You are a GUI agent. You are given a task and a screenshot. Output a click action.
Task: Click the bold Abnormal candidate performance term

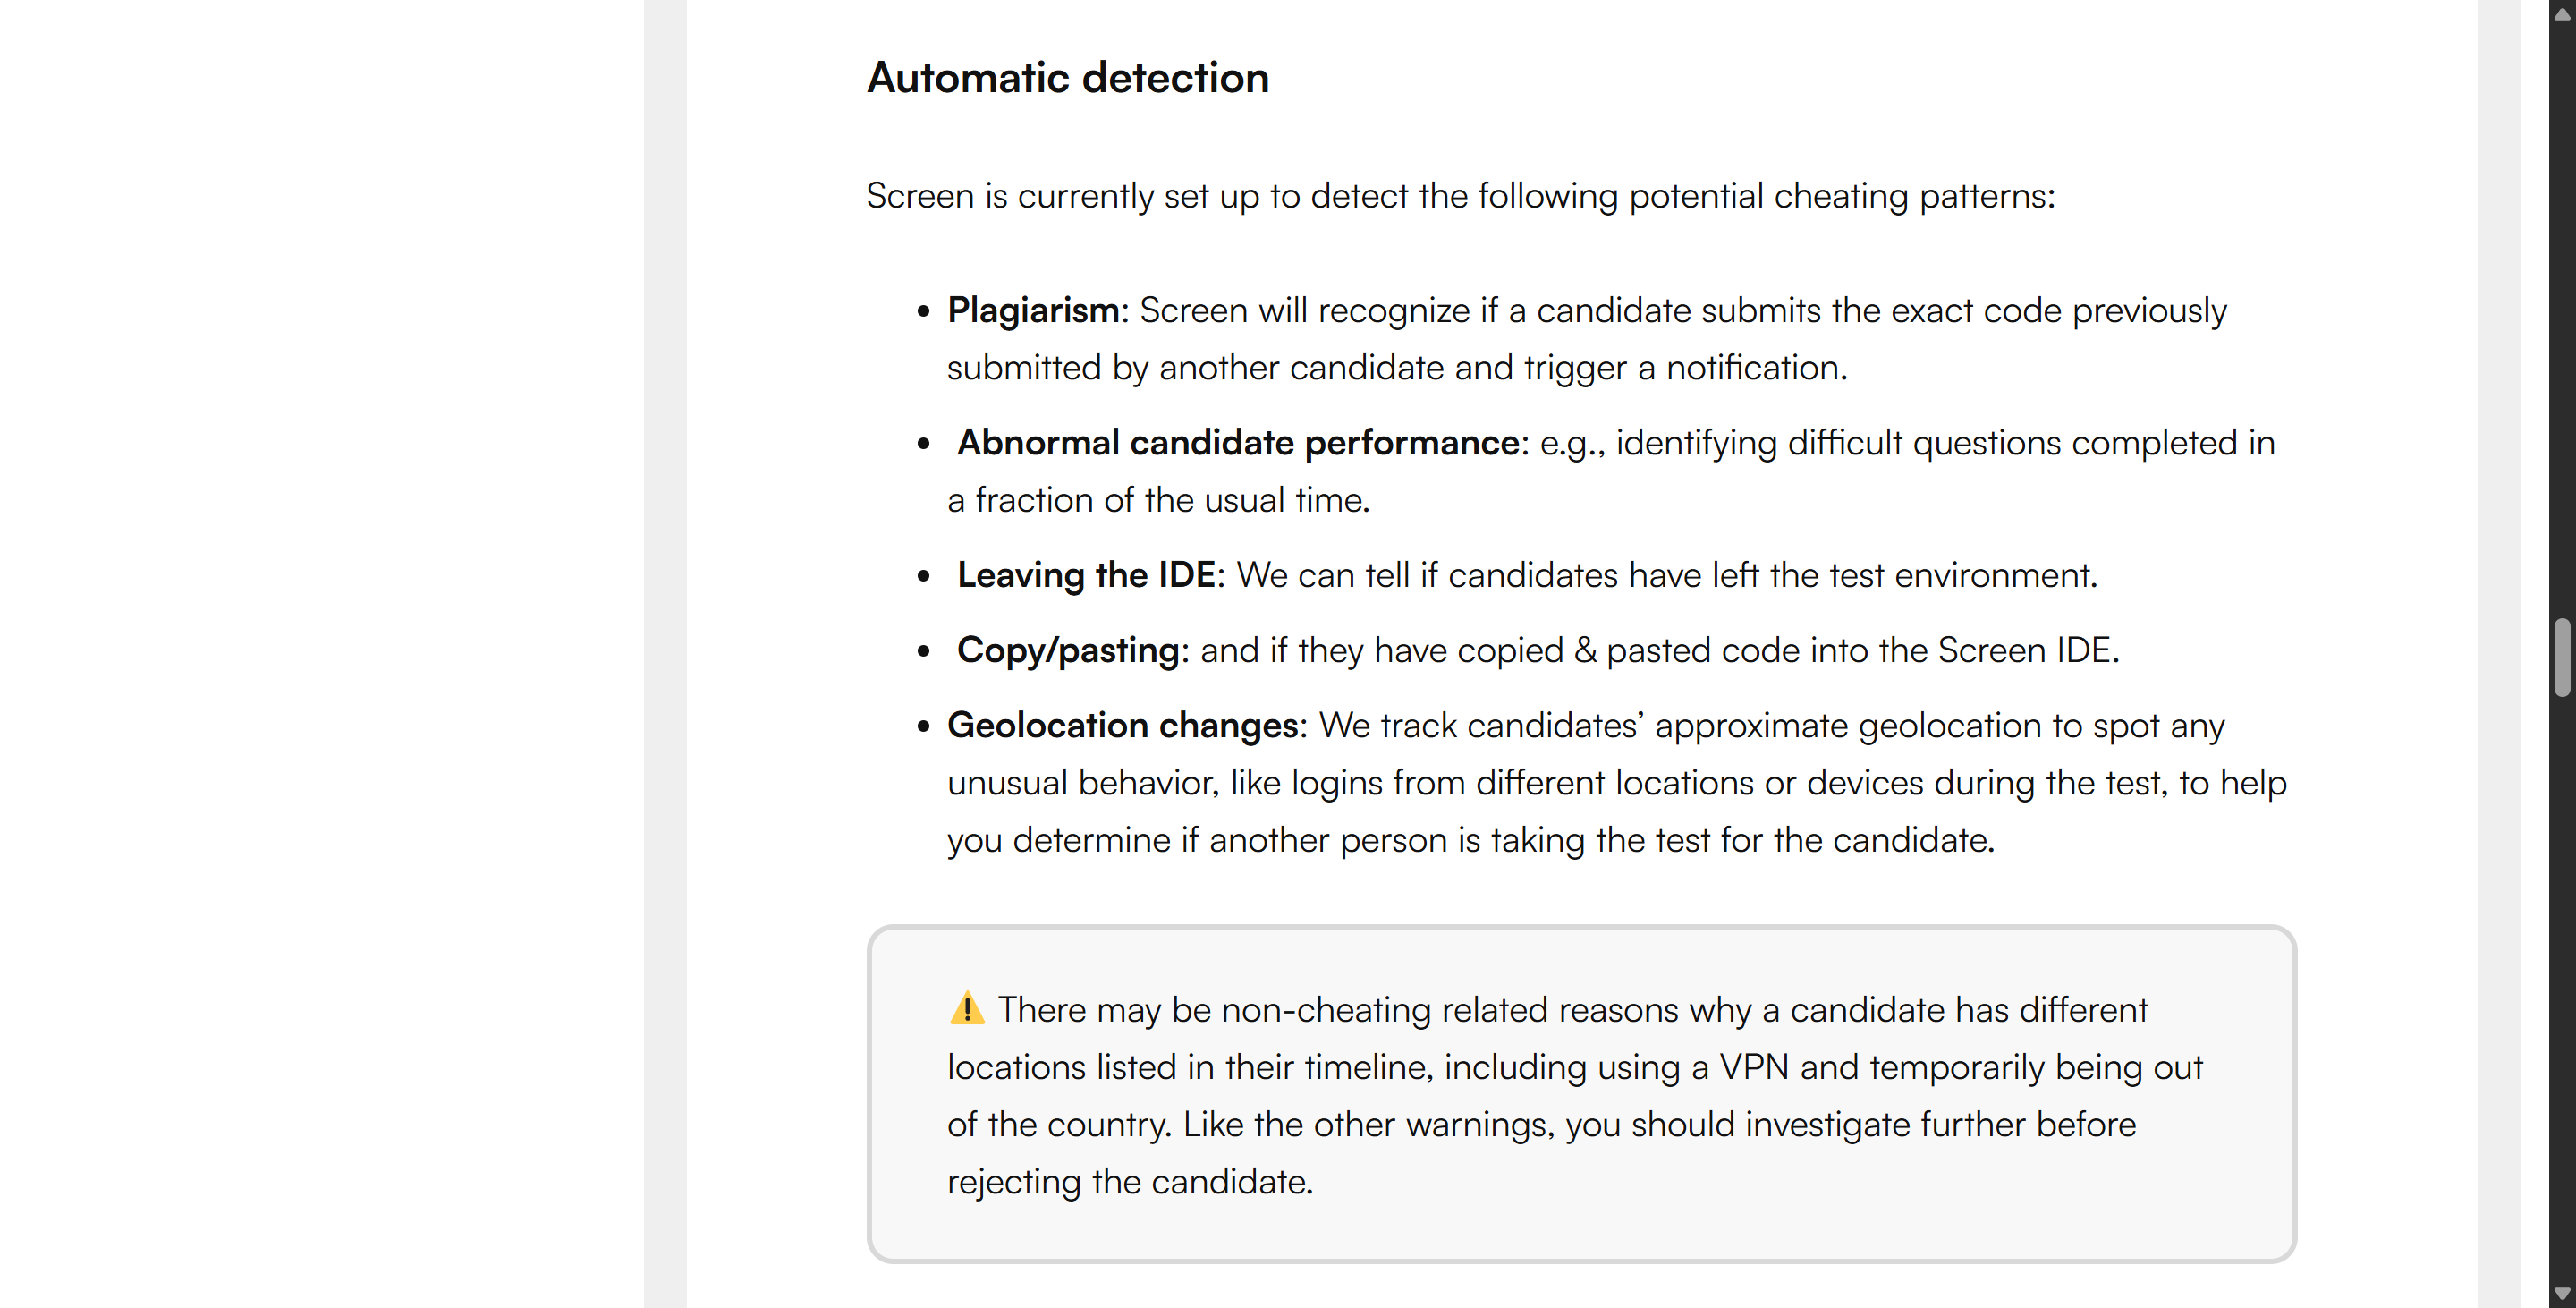(x=1238, y=442)
